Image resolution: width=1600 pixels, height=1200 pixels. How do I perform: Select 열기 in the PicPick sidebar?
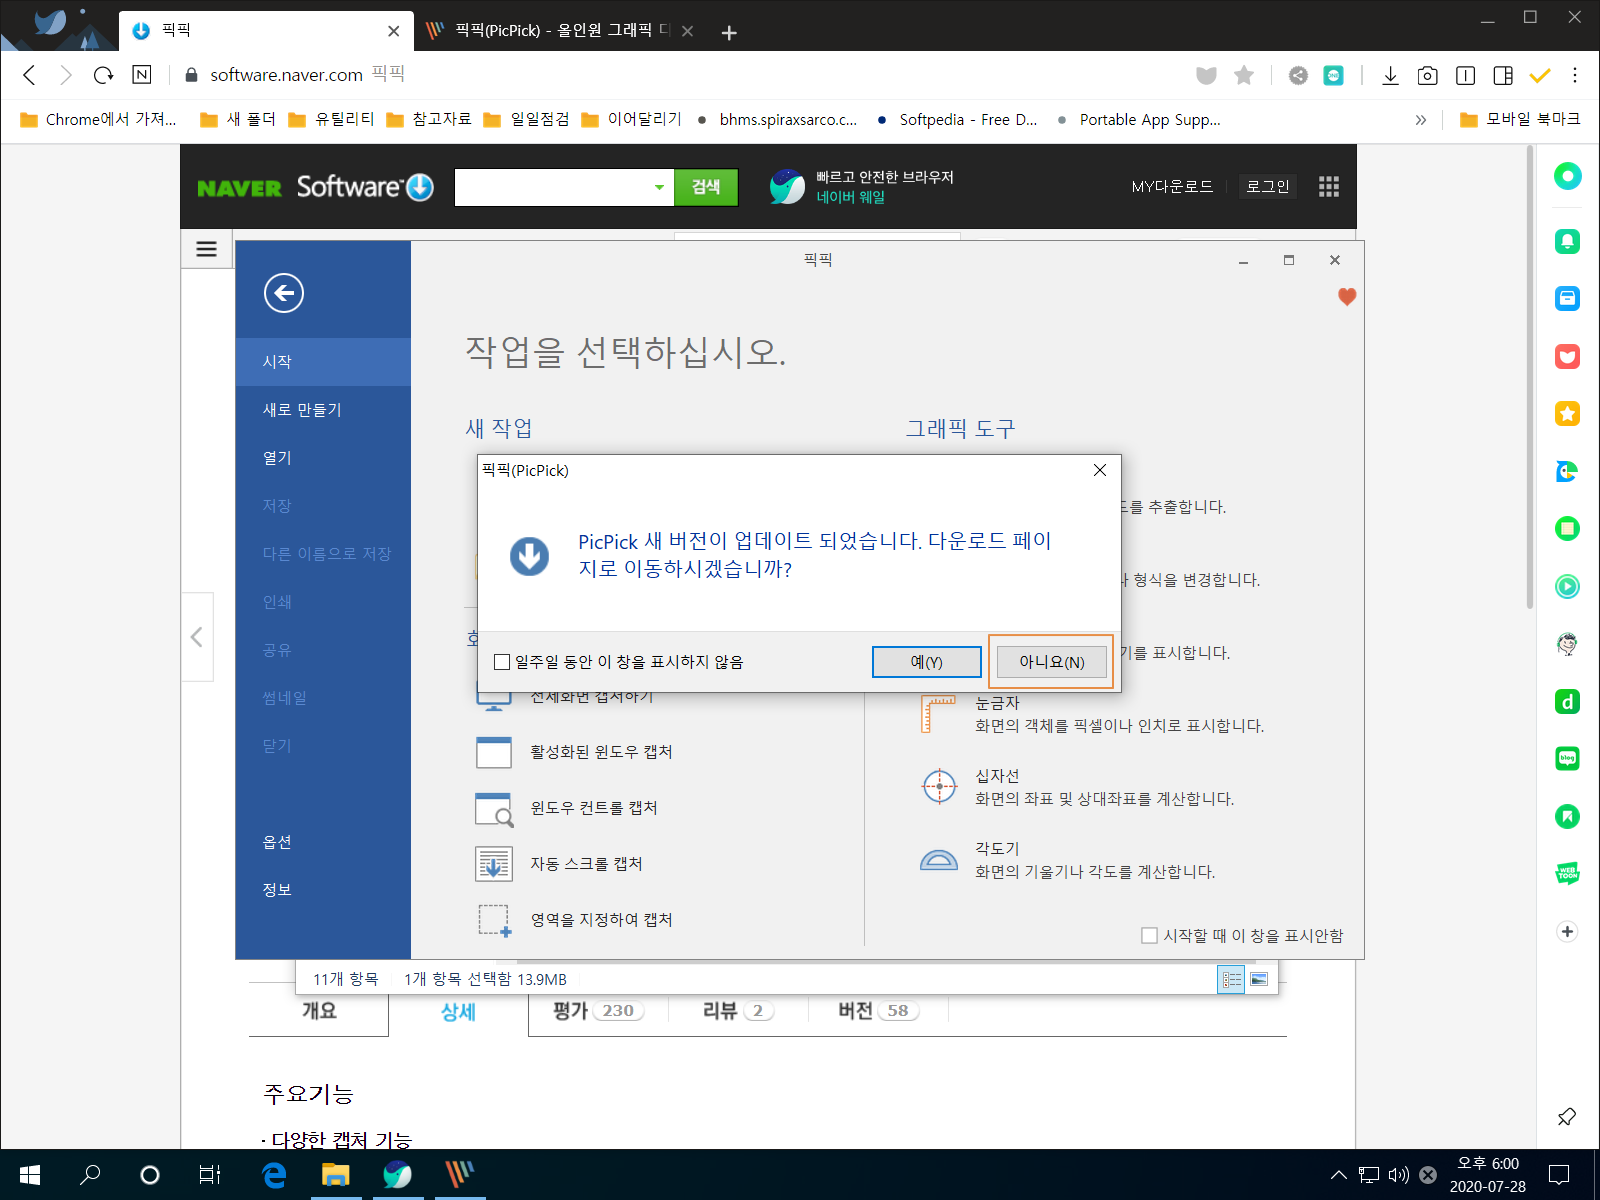323,458
